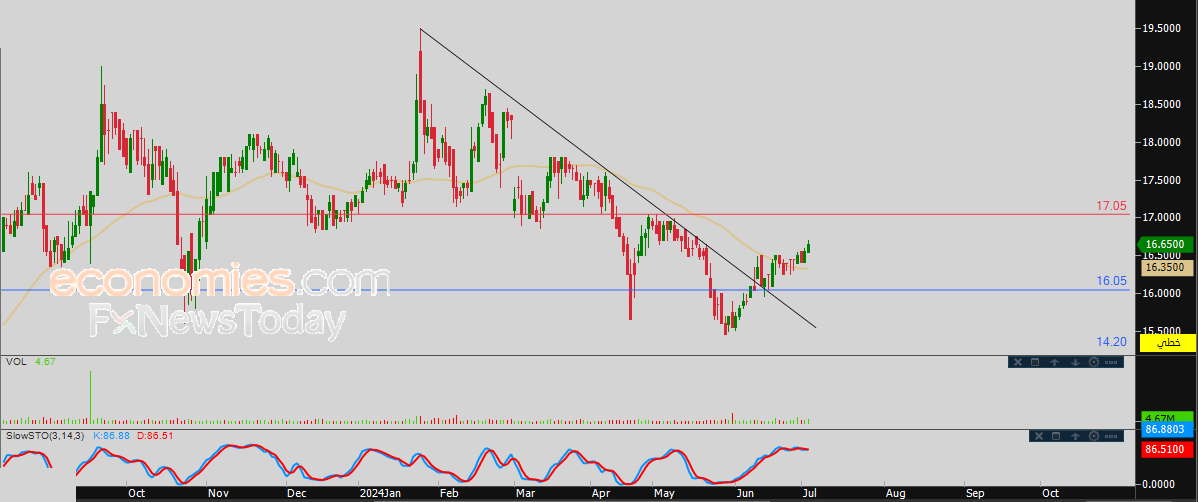The height and width of the screenshot is (502, 1198).
Task: Click the Mar date on time axis
Action: [526, 494]
